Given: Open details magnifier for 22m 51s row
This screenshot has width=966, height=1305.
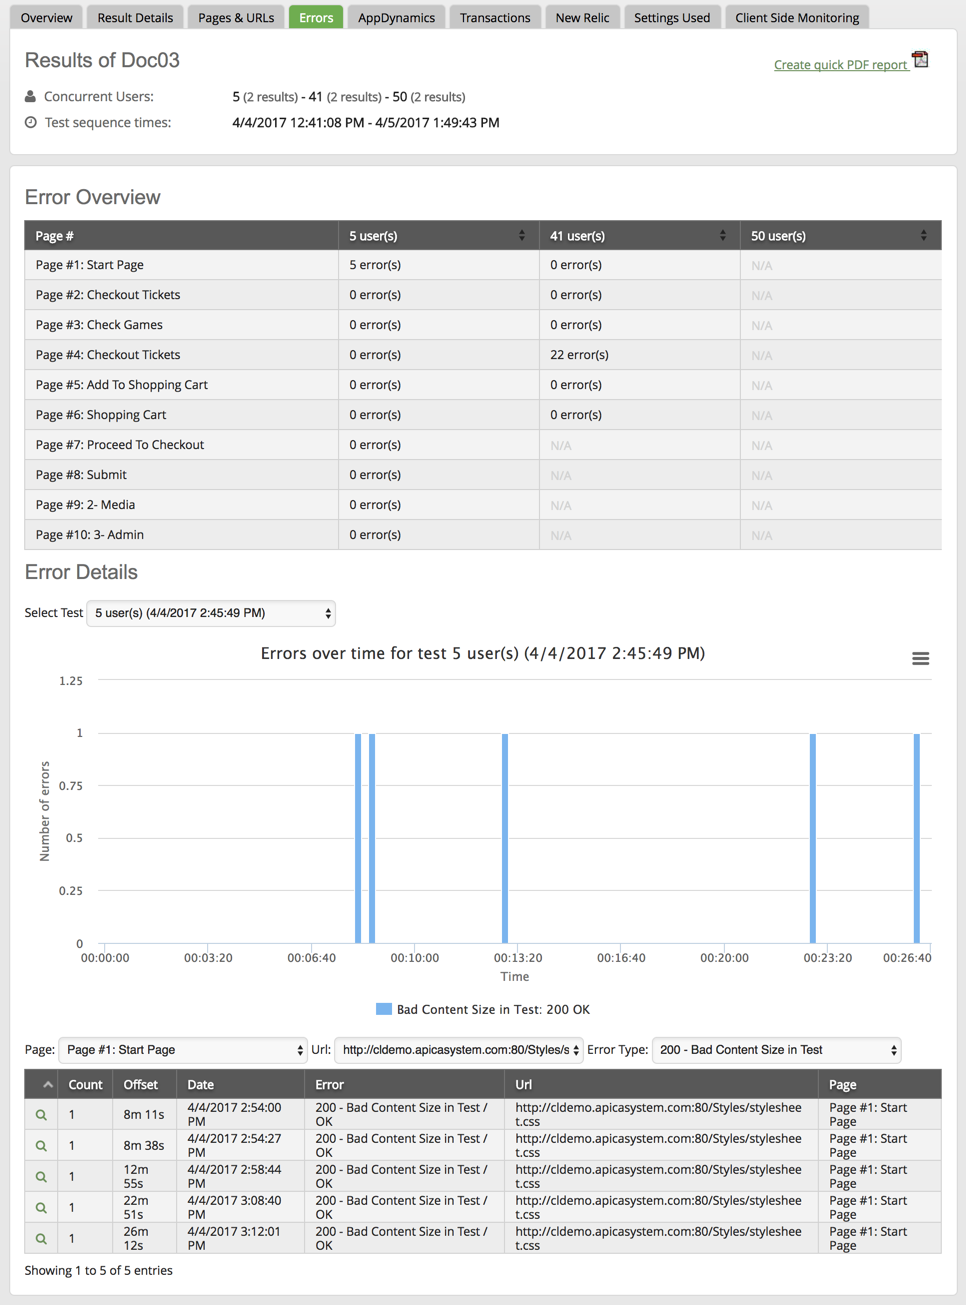Looking at the screenshot, I should (x=41, y=1208).
